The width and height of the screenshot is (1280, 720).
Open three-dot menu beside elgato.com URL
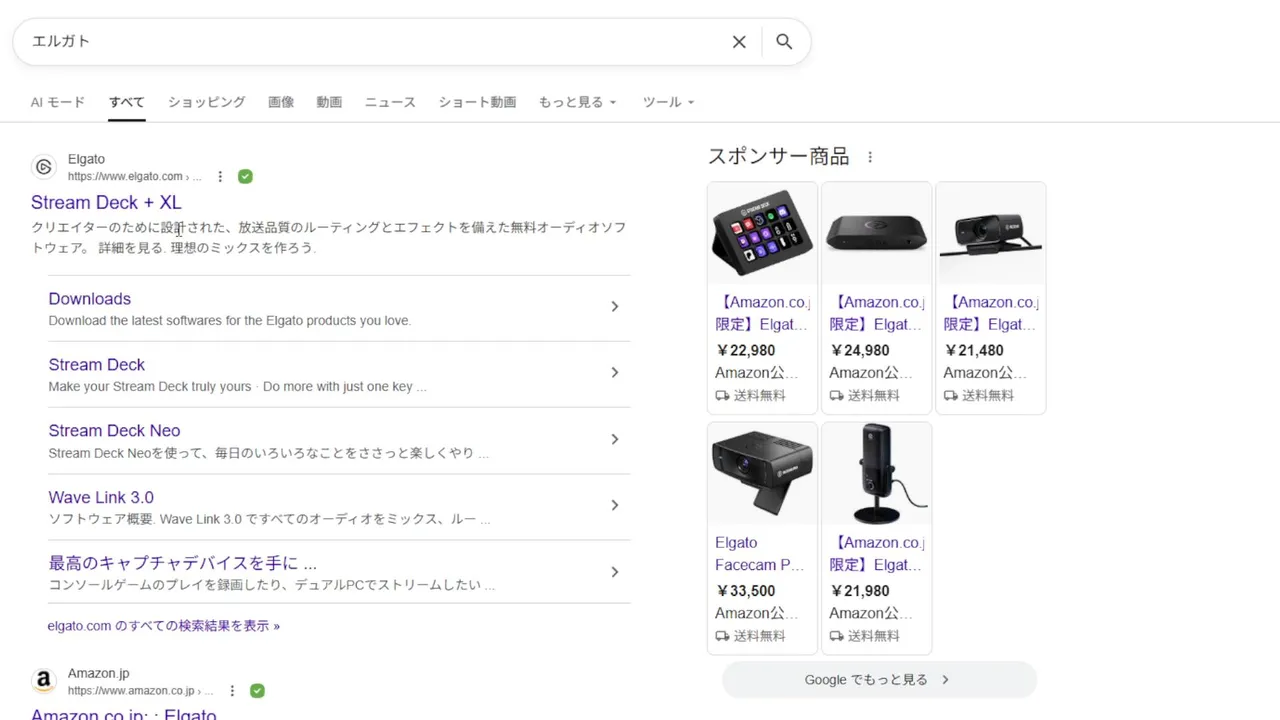click(220, 176)
